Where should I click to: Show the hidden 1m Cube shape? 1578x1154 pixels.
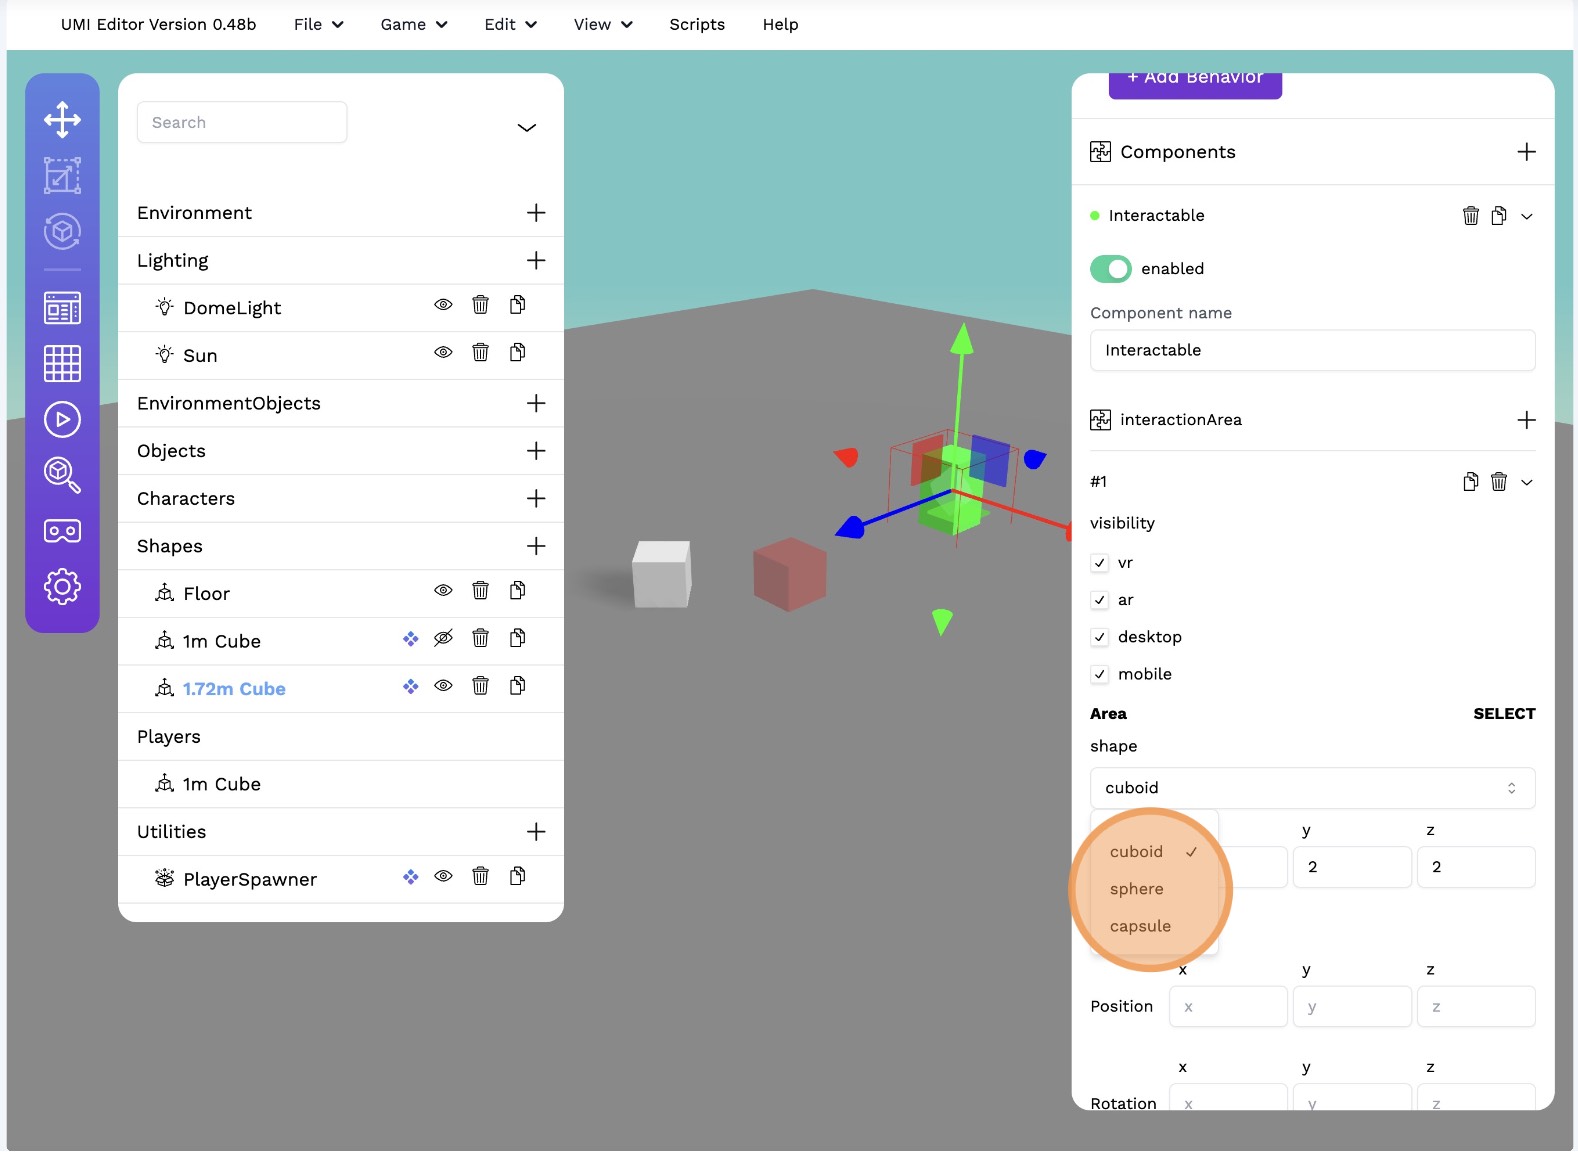tap(443, 639)
